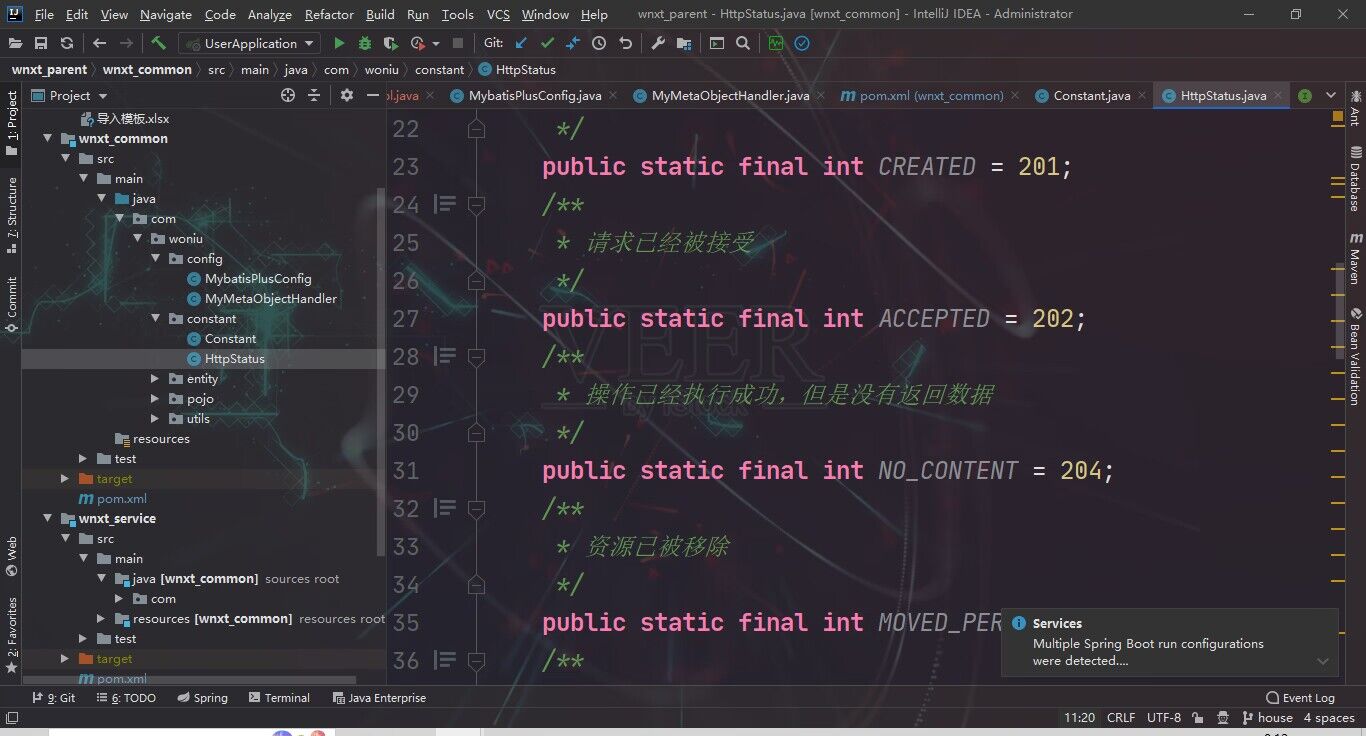
Task: Click the Git compare branches icon
Action: point(573,43)
